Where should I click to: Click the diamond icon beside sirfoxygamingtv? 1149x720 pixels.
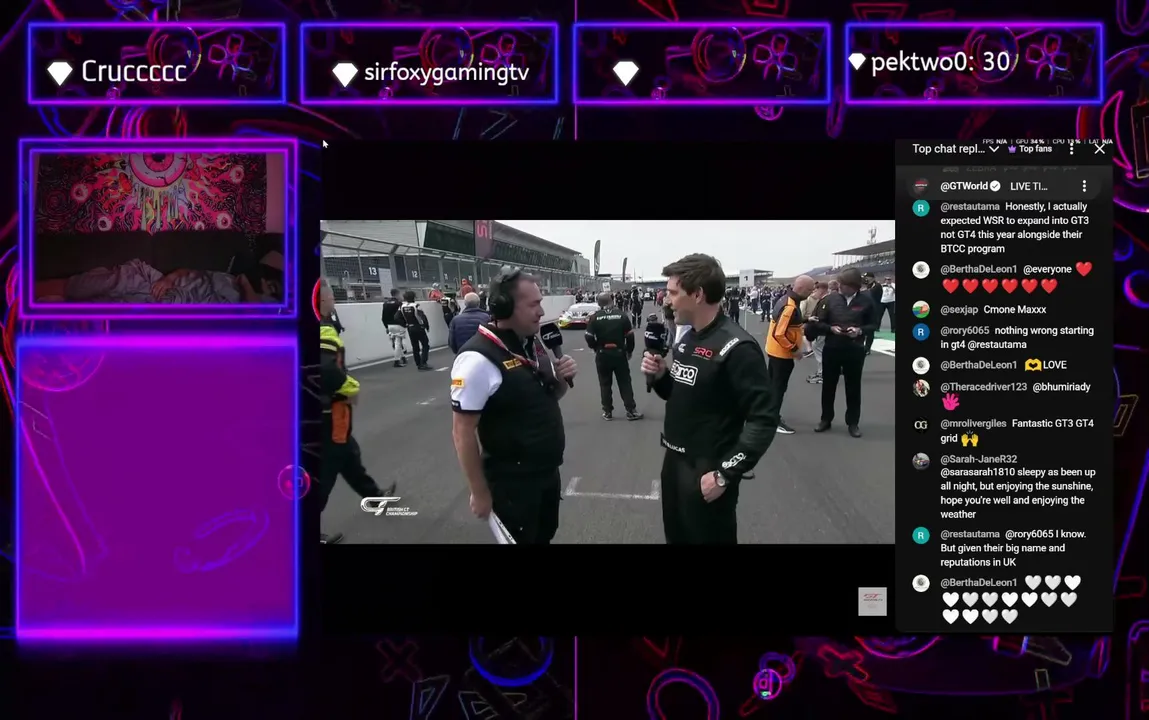[344, 73]
